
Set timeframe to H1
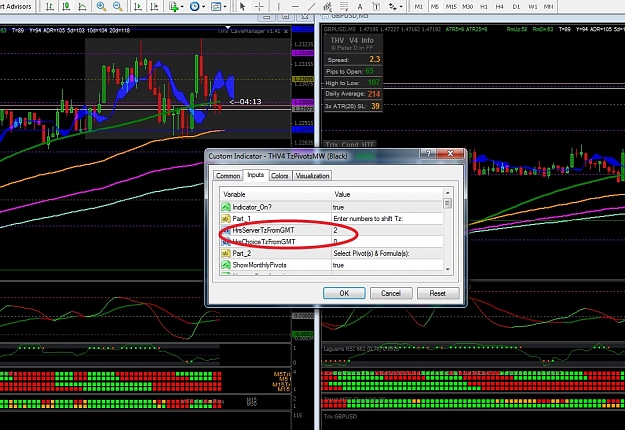(x=484, y=6)
